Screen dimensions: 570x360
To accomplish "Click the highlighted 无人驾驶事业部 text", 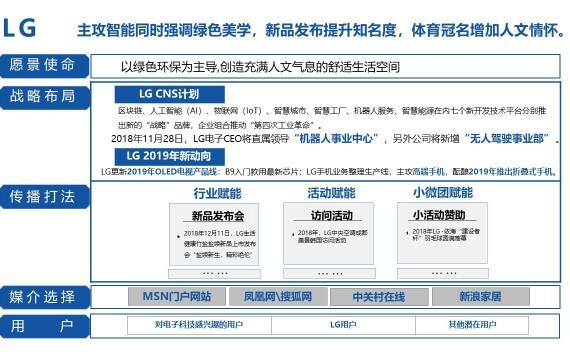I will click(x=507, y=139).
